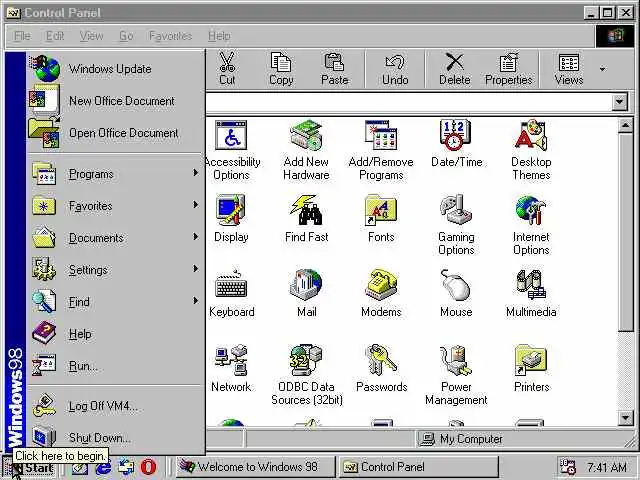Click the Properties toolbar button
Screen dimensions: 640x480
(x=508, y=69)
